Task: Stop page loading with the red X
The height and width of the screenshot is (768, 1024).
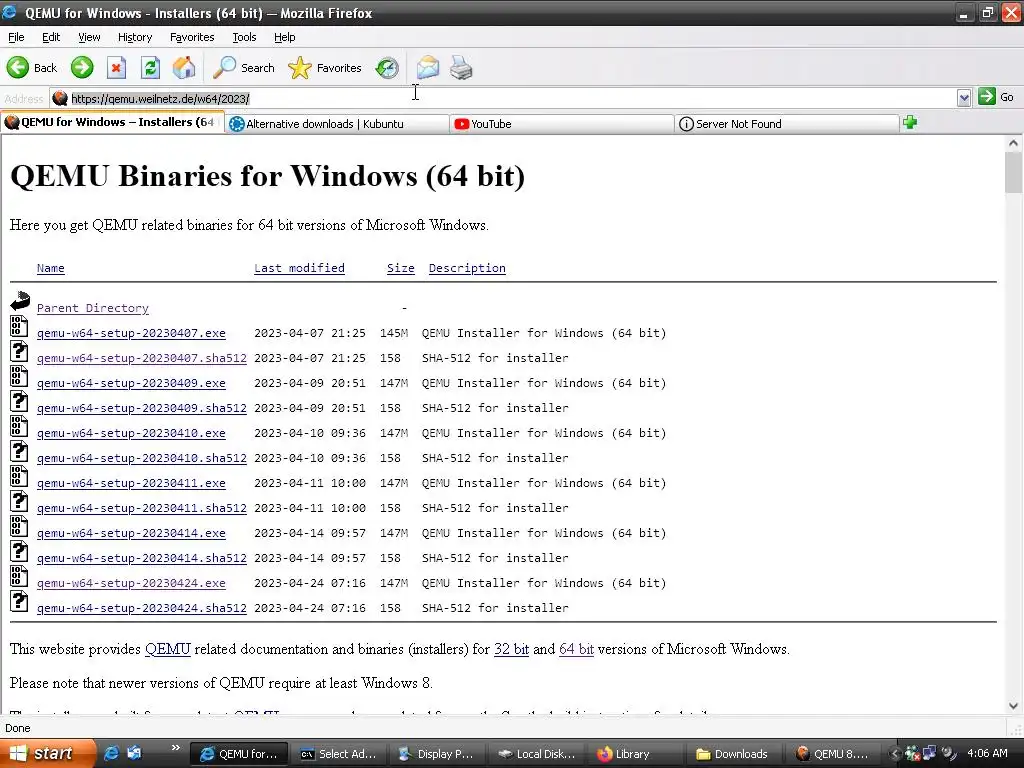Action: 116,67
